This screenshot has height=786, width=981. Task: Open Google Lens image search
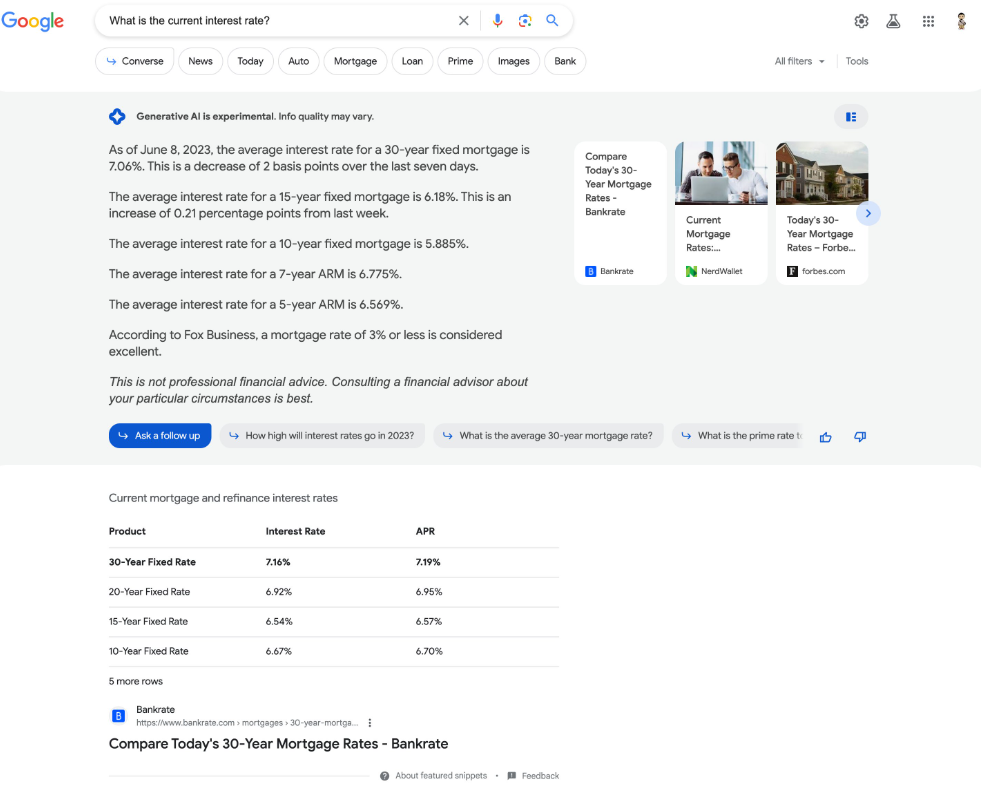(525, 20)
